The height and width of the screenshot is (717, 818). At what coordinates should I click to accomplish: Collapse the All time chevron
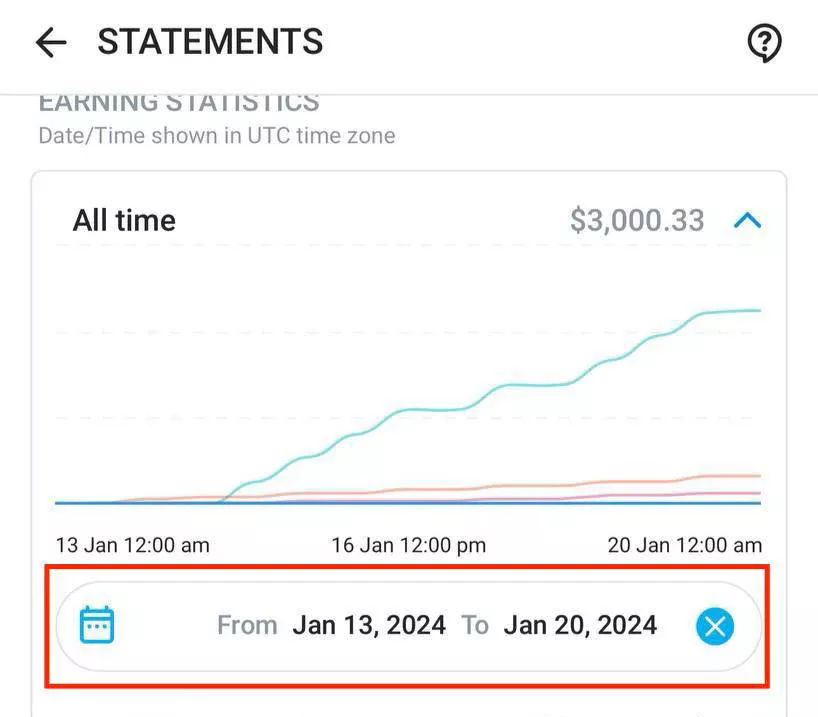[x=748, y=221]
